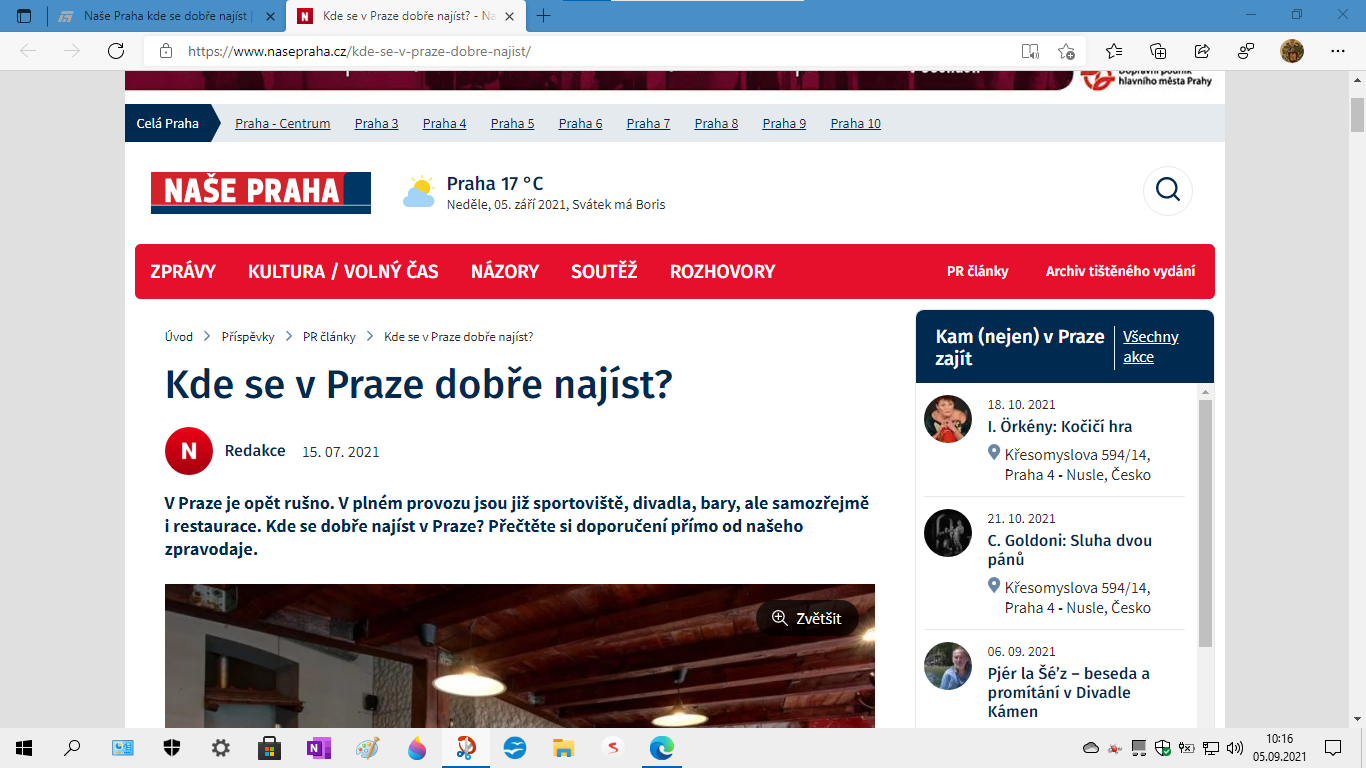Open the browser profile avatar menu
The height and width of the screenshot is (768, 1366).
click(x=1293, y=50)
